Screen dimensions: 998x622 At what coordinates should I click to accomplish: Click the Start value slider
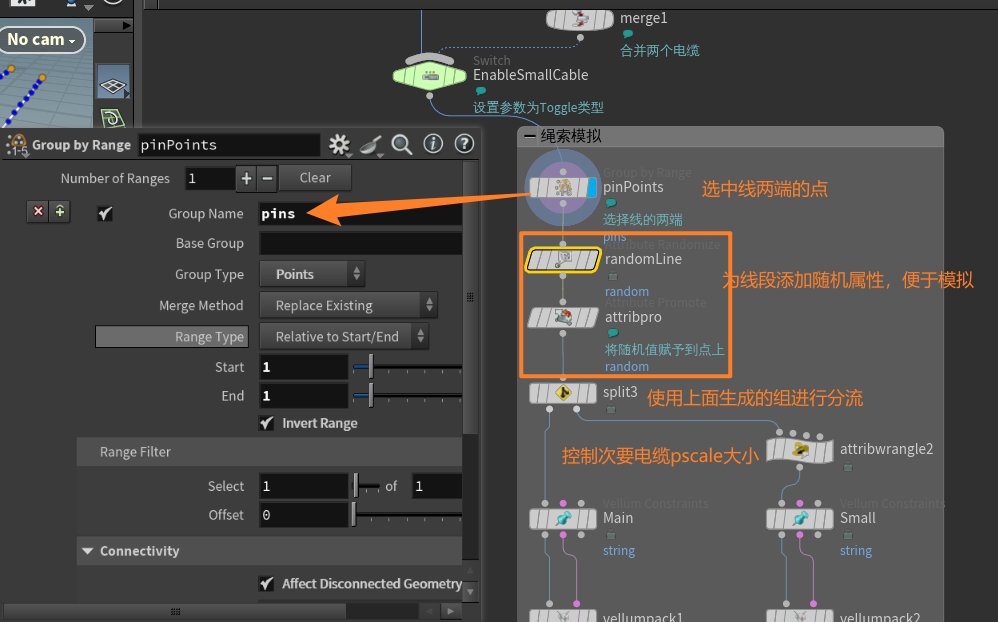point(370,367)
